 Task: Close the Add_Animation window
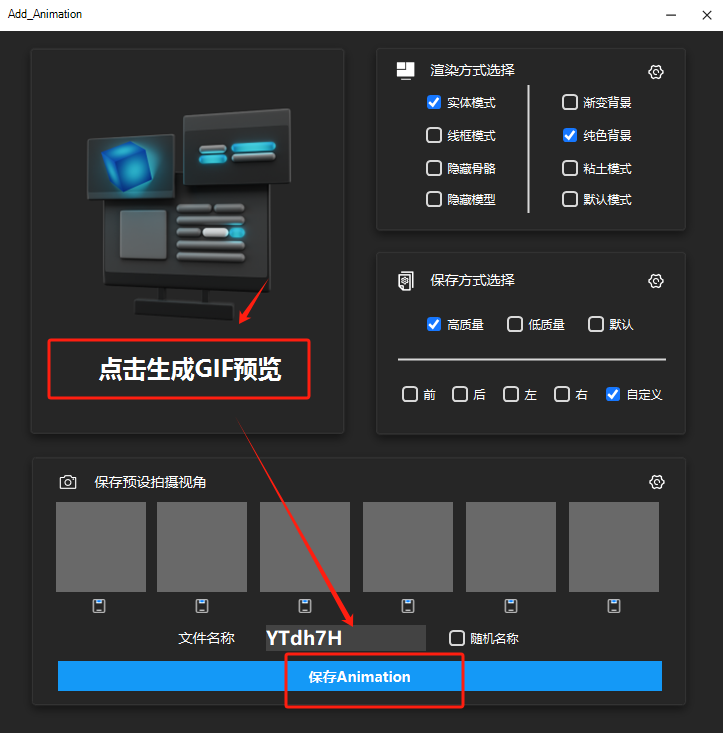tap(707, 15)
